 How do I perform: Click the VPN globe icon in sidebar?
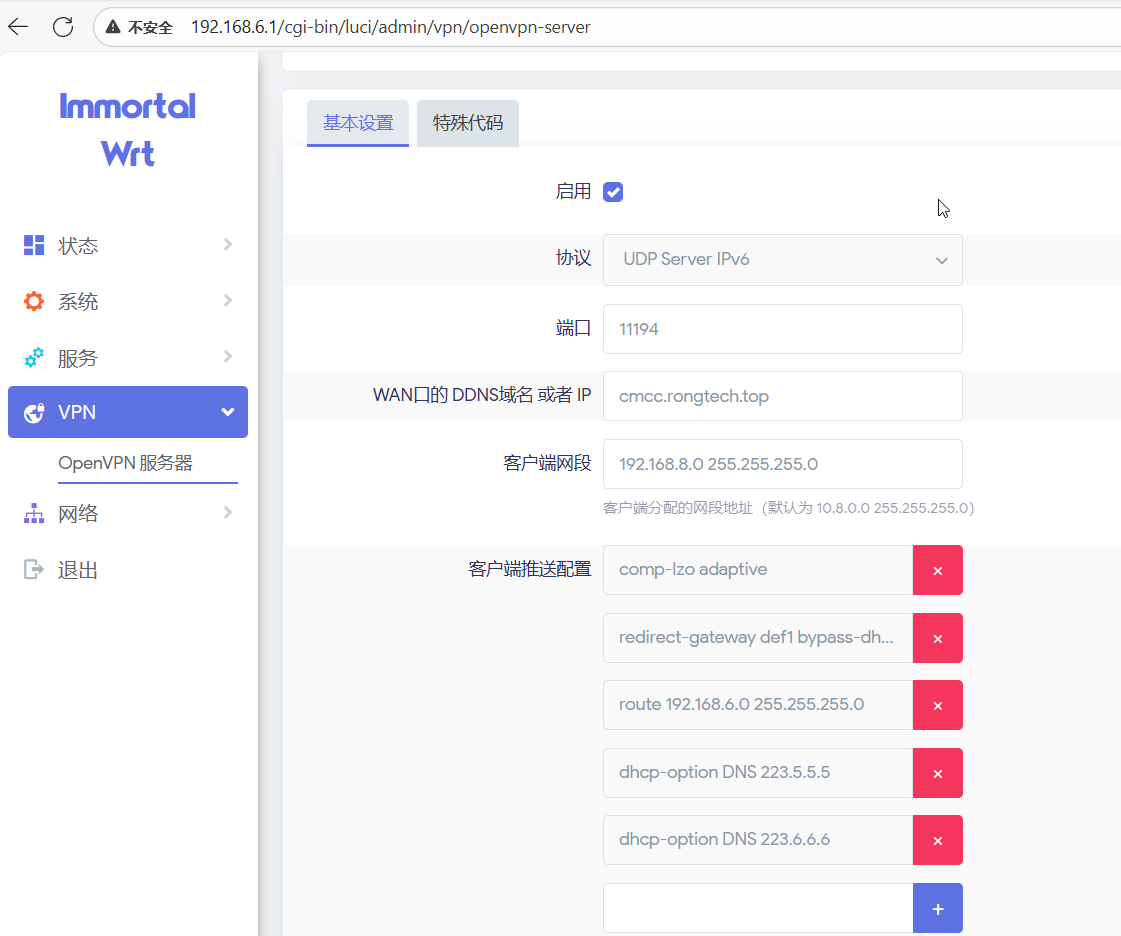click(34, 413)
